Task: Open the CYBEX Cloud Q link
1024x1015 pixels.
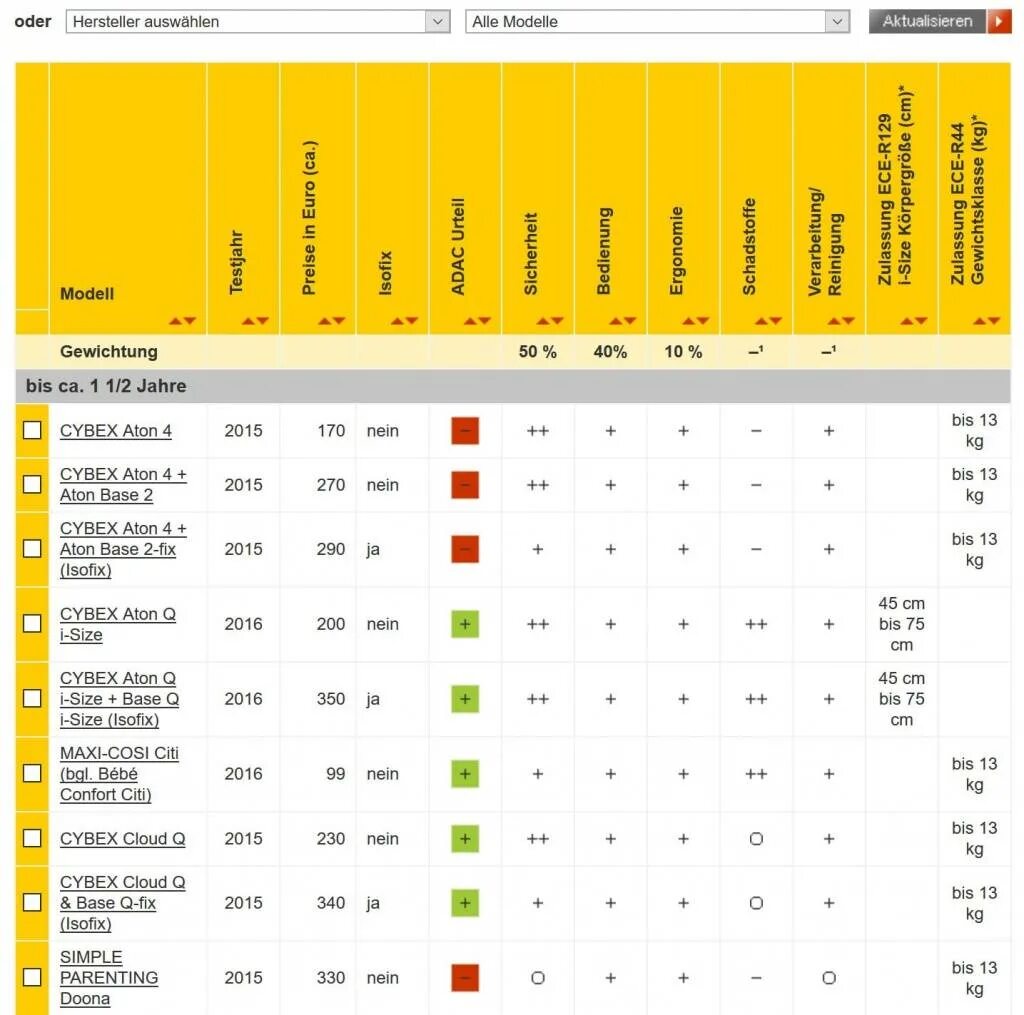Action: [123, 839]
